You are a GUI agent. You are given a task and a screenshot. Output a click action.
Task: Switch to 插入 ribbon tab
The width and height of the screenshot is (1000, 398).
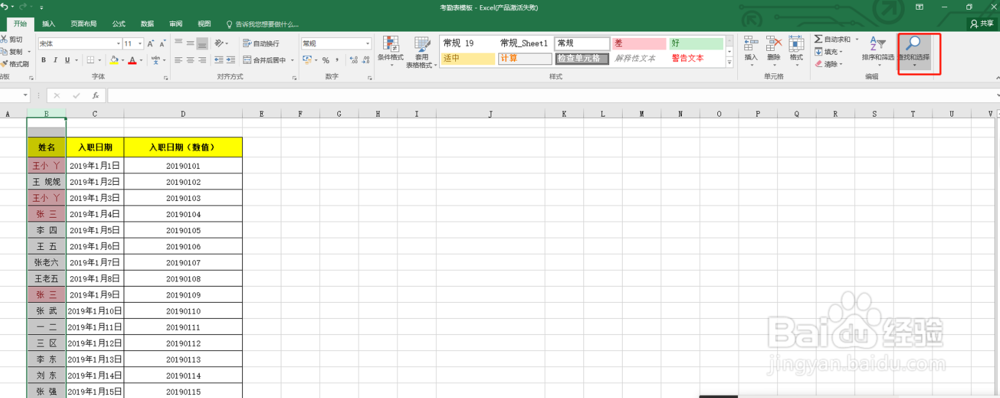[48, 24]
